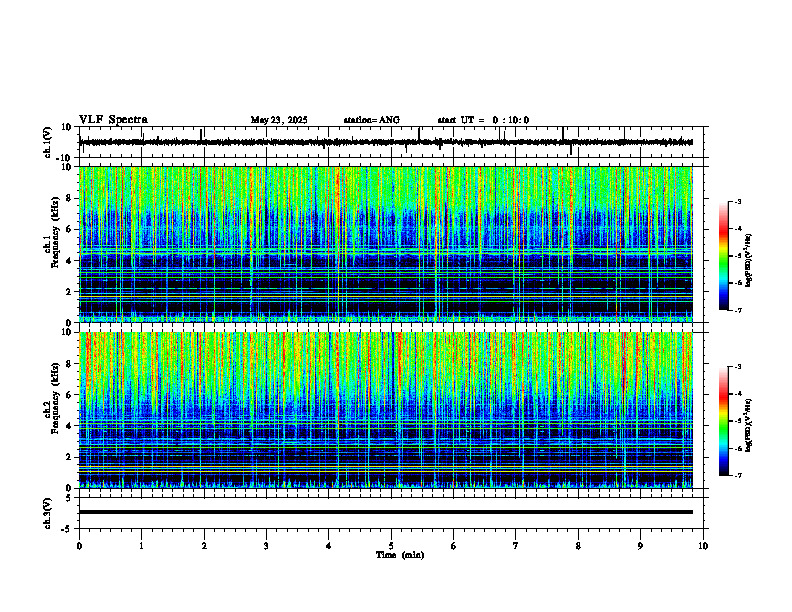Select the "Time (min)" axis label
This screenshot has width=792, height=612.
[400, 555]
